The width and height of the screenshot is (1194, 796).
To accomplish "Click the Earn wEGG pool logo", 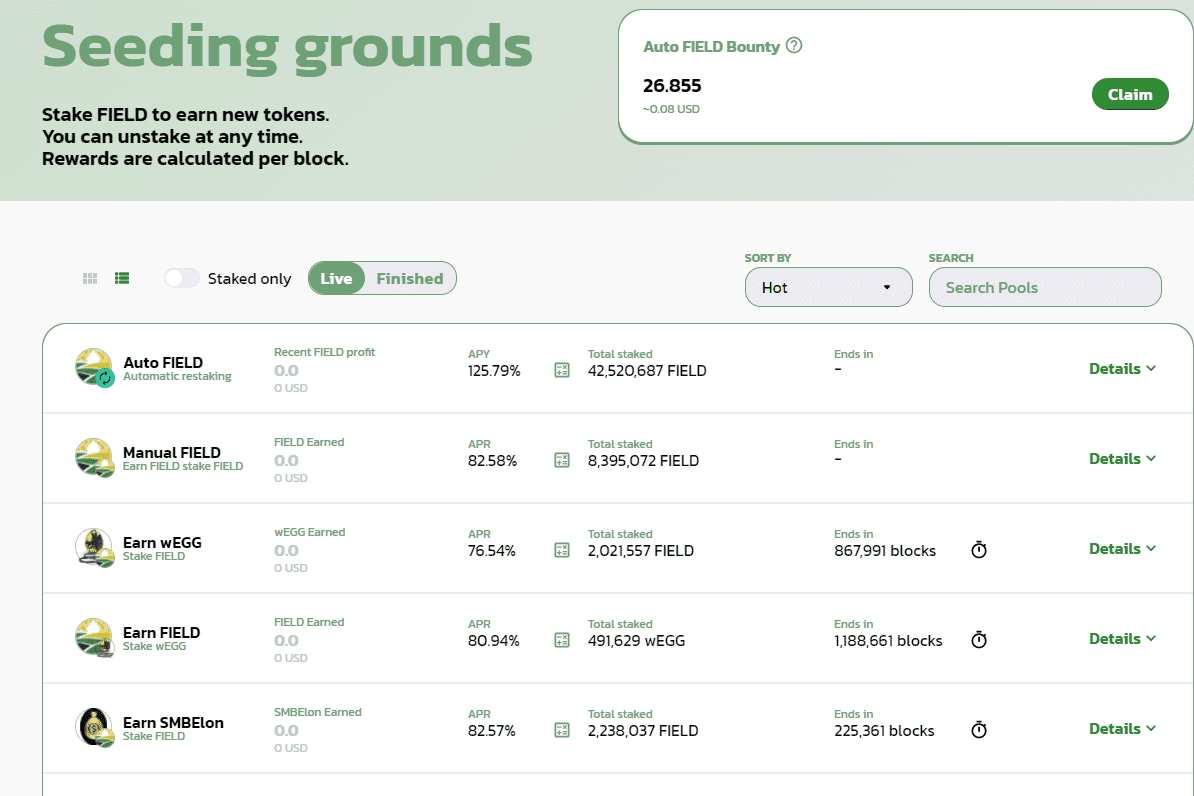I will point(95,548).
